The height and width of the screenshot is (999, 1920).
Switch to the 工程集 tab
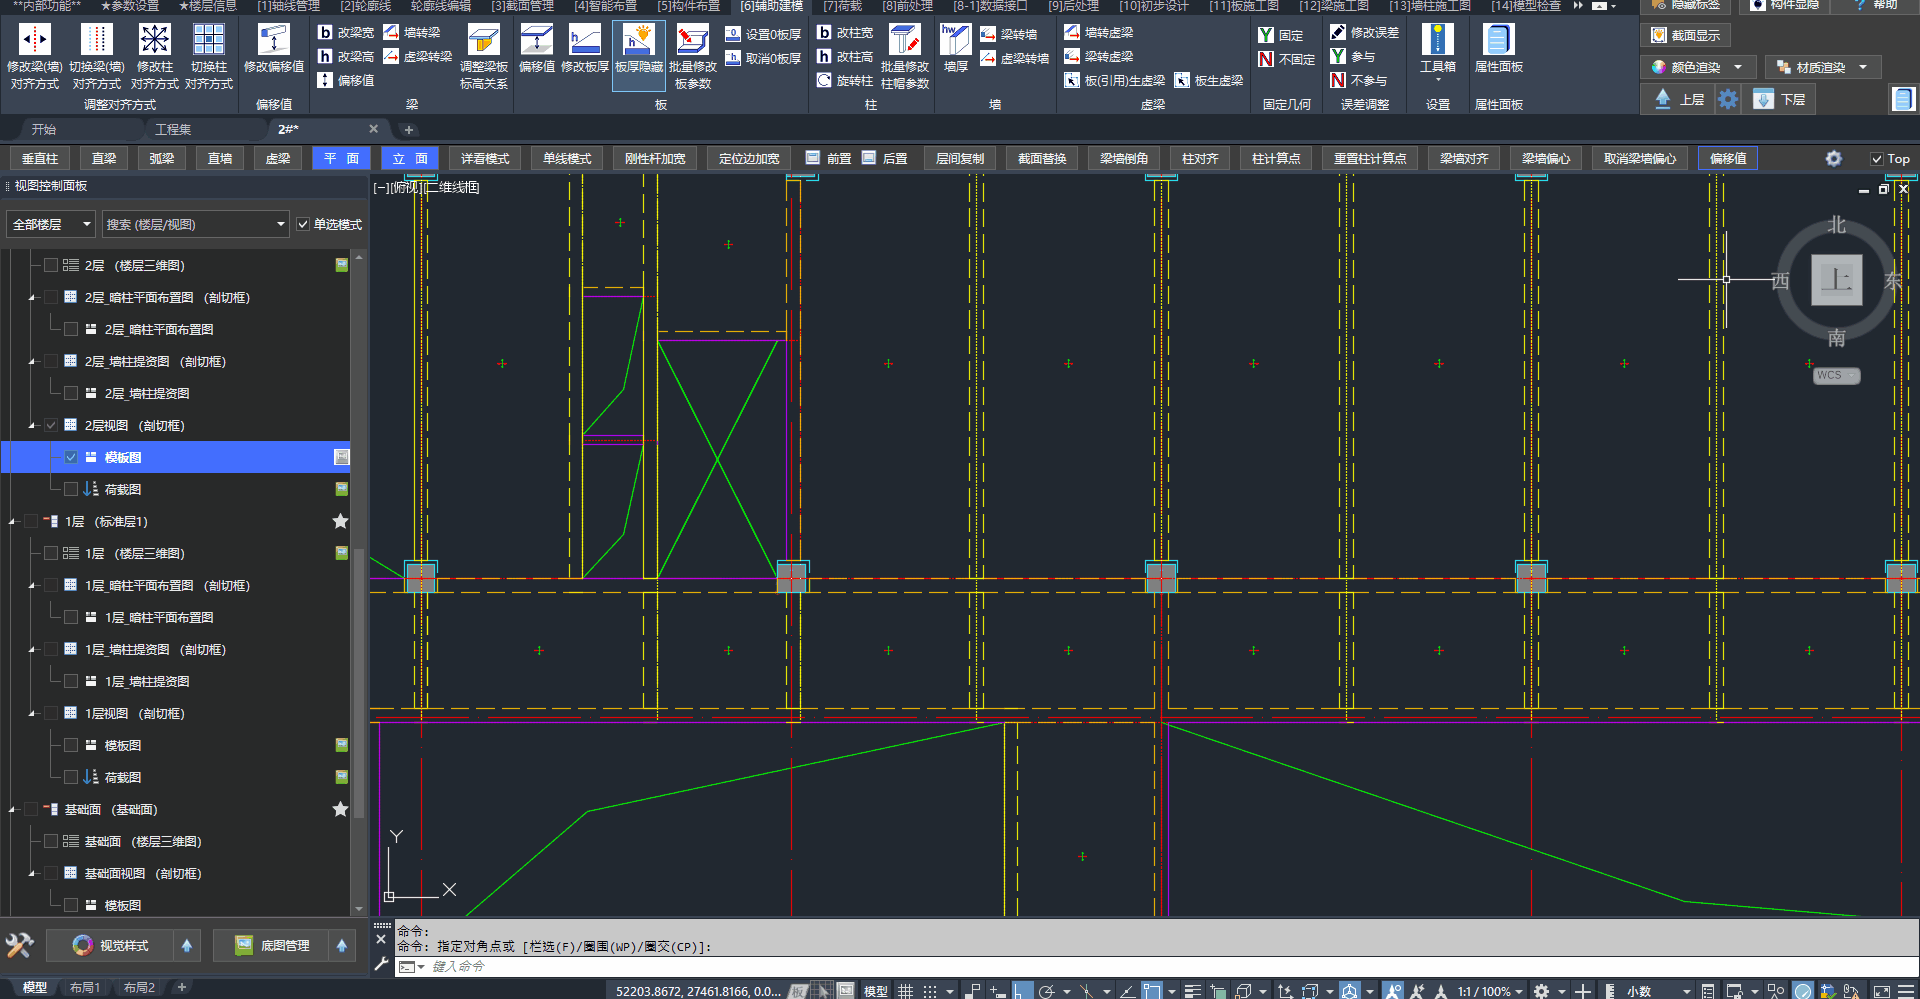point(172,130)
